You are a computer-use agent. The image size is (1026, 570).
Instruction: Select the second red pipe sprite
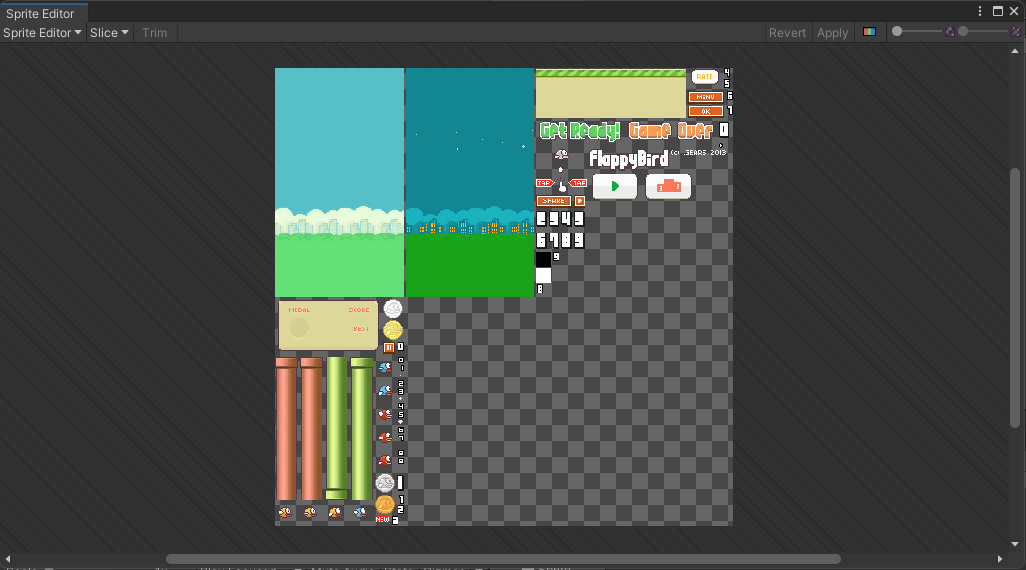click(311, 429)
